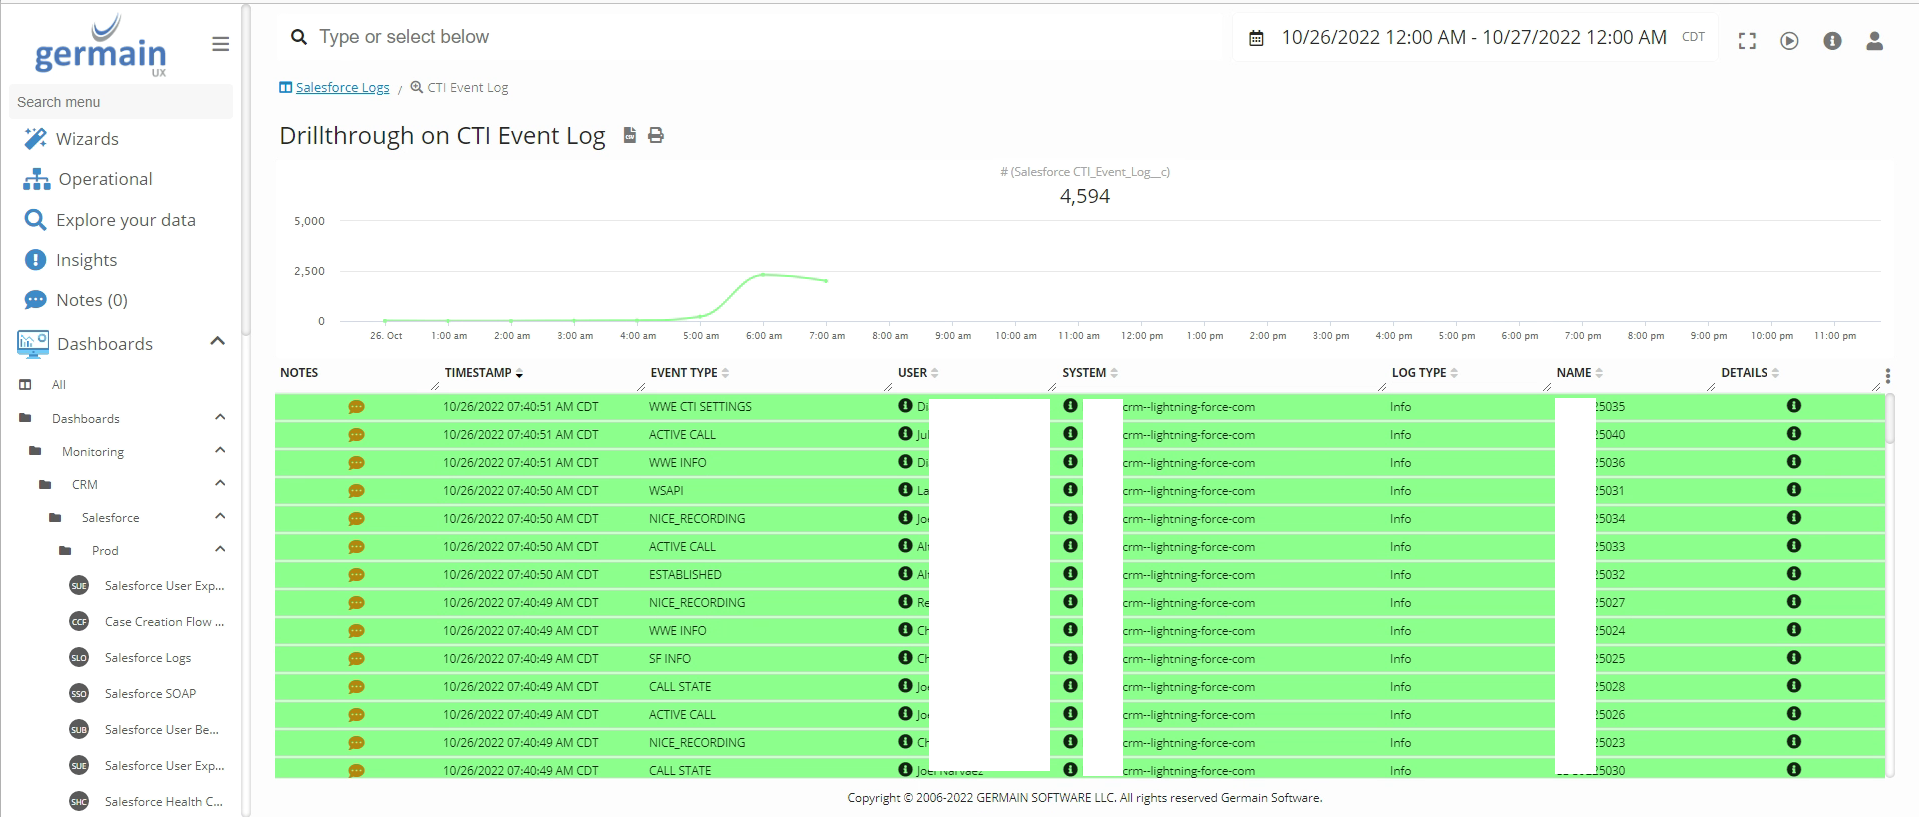
Task: Open the Salesforce SOAP dashboard
Action: (150, 694)
